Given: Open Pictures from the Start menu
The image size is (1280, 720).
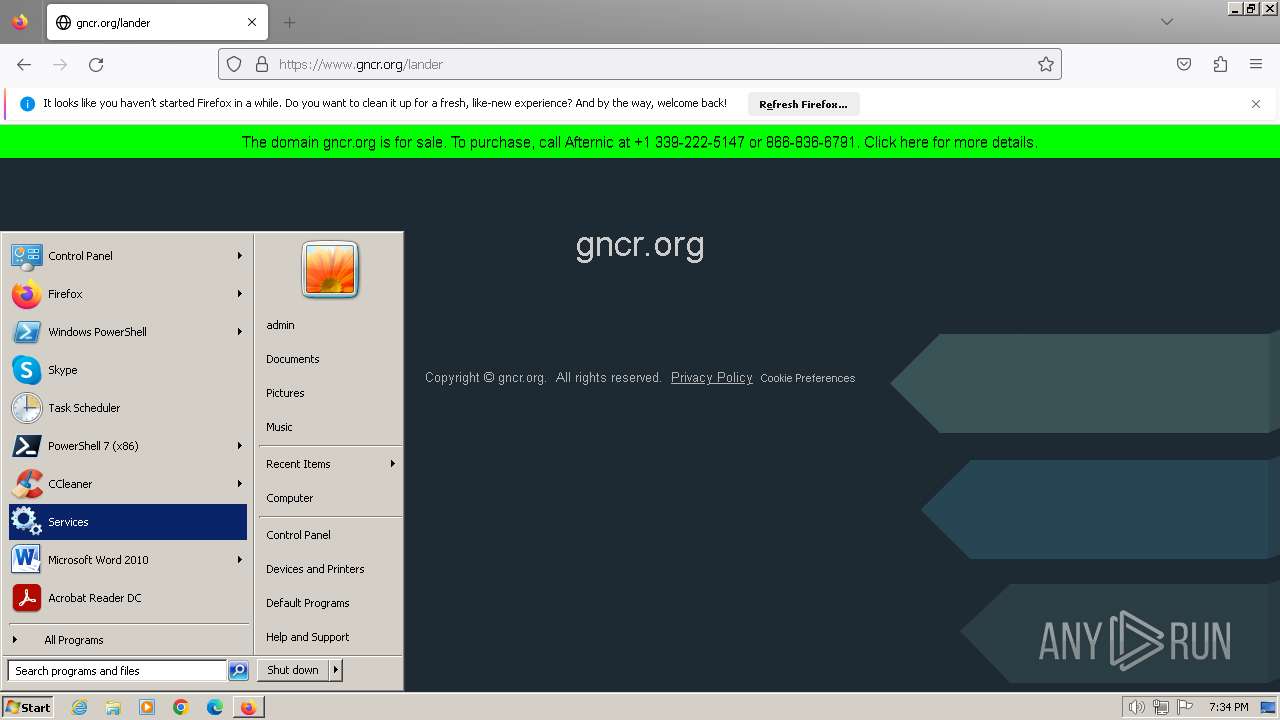Looking at the screenshot, I should pyautogui.click(x=285, y=393).
